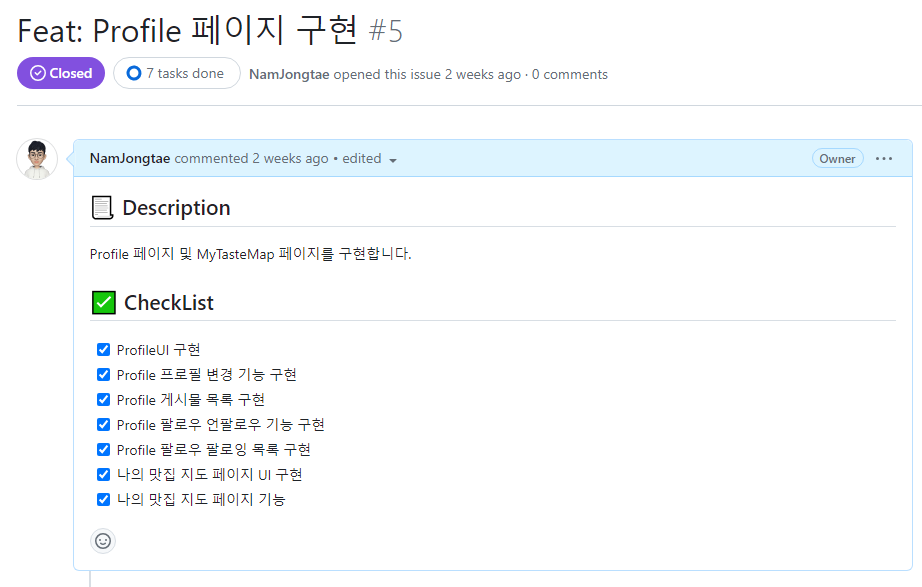Uncheck 'Profile 게시물 목록 구현' task

[x=103, y=399]
